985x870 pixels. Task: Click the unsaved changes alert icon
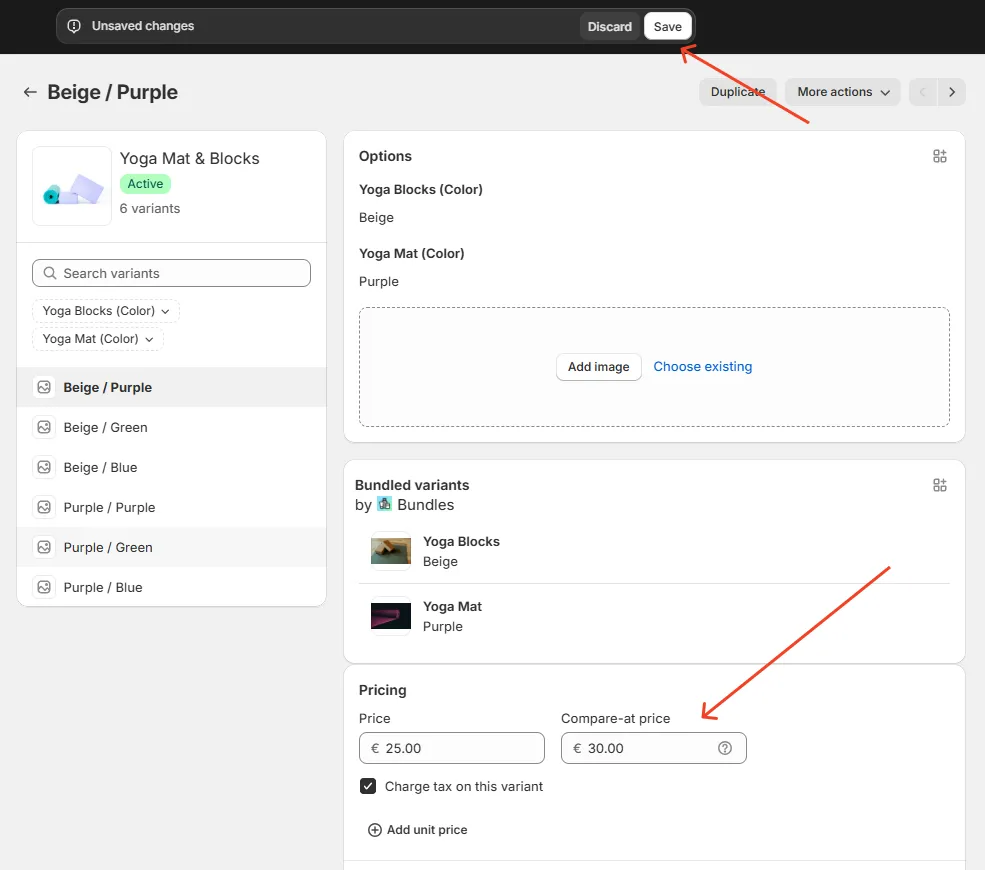(x=73, y=25)
